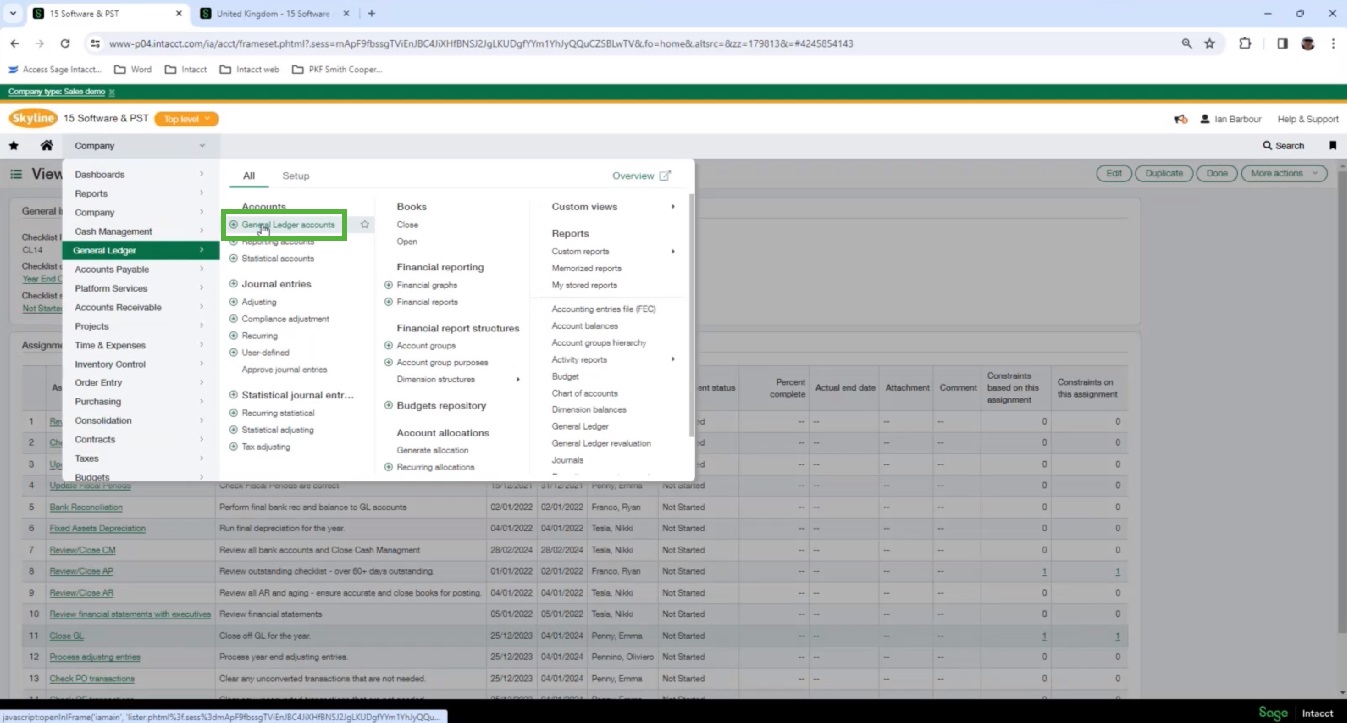Click the Edit button
1347x723 pixels.
pyautogui.click(x=1113, y=172)
